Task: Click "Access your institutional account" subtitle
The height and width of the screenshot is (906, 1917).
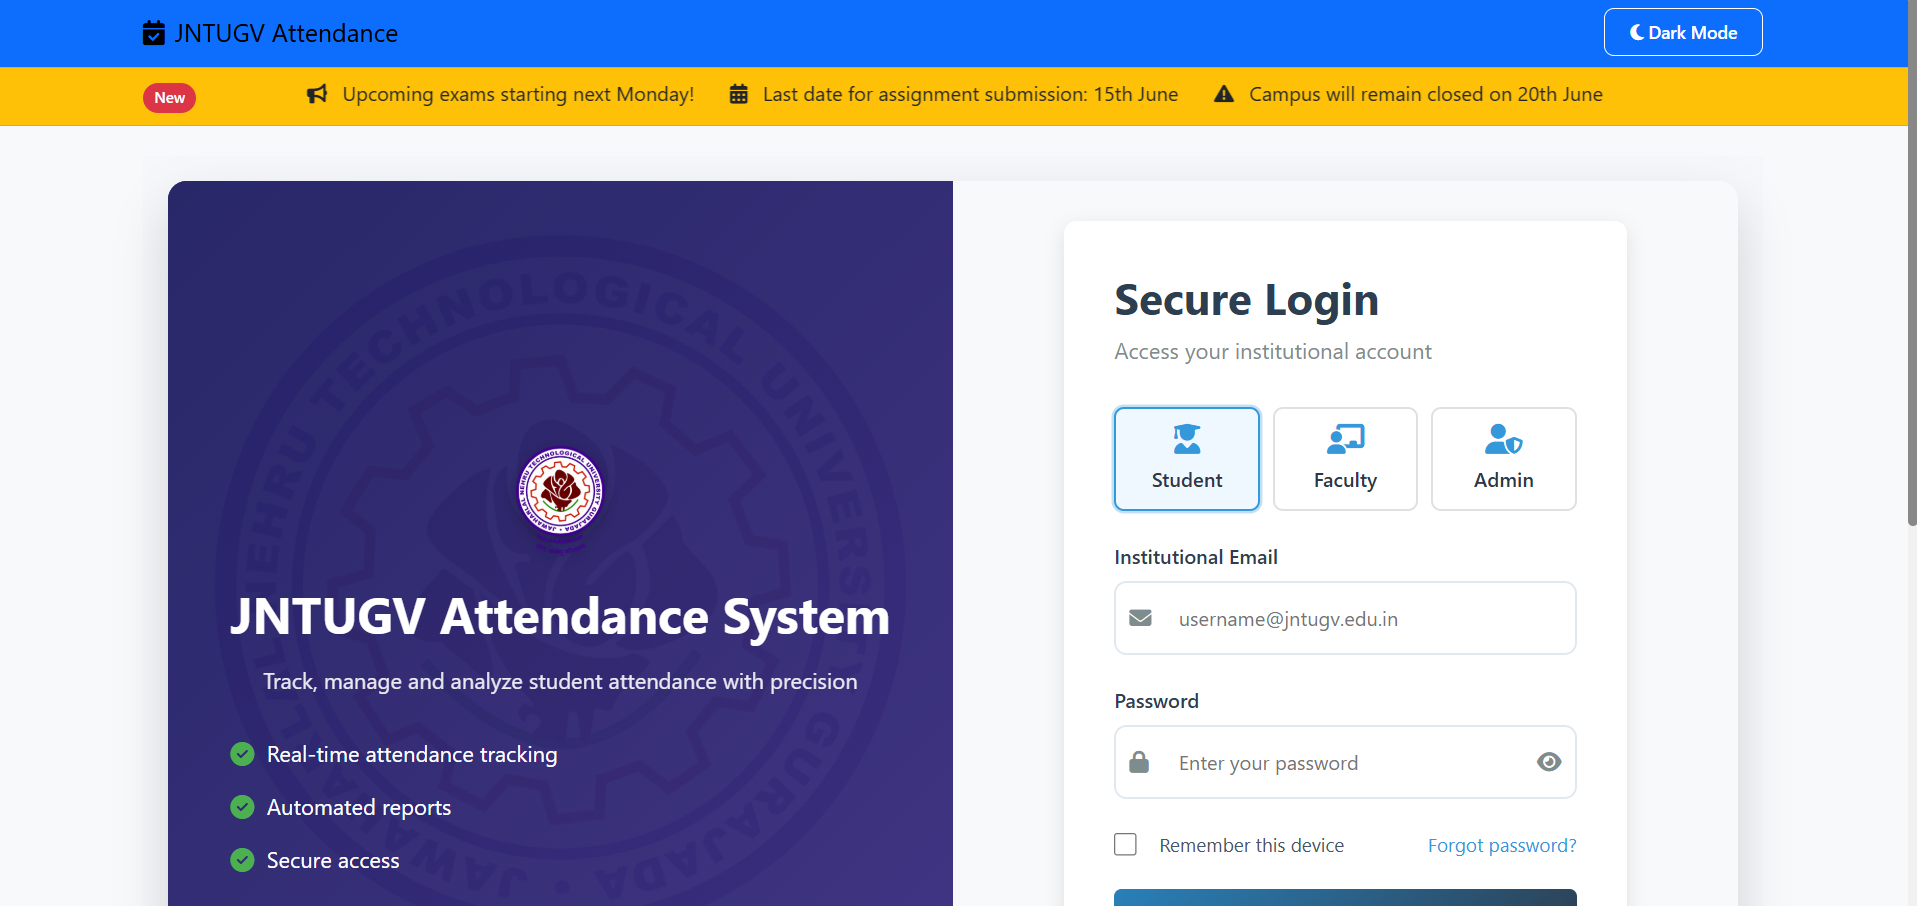Action: click(x=1273, y=352)
